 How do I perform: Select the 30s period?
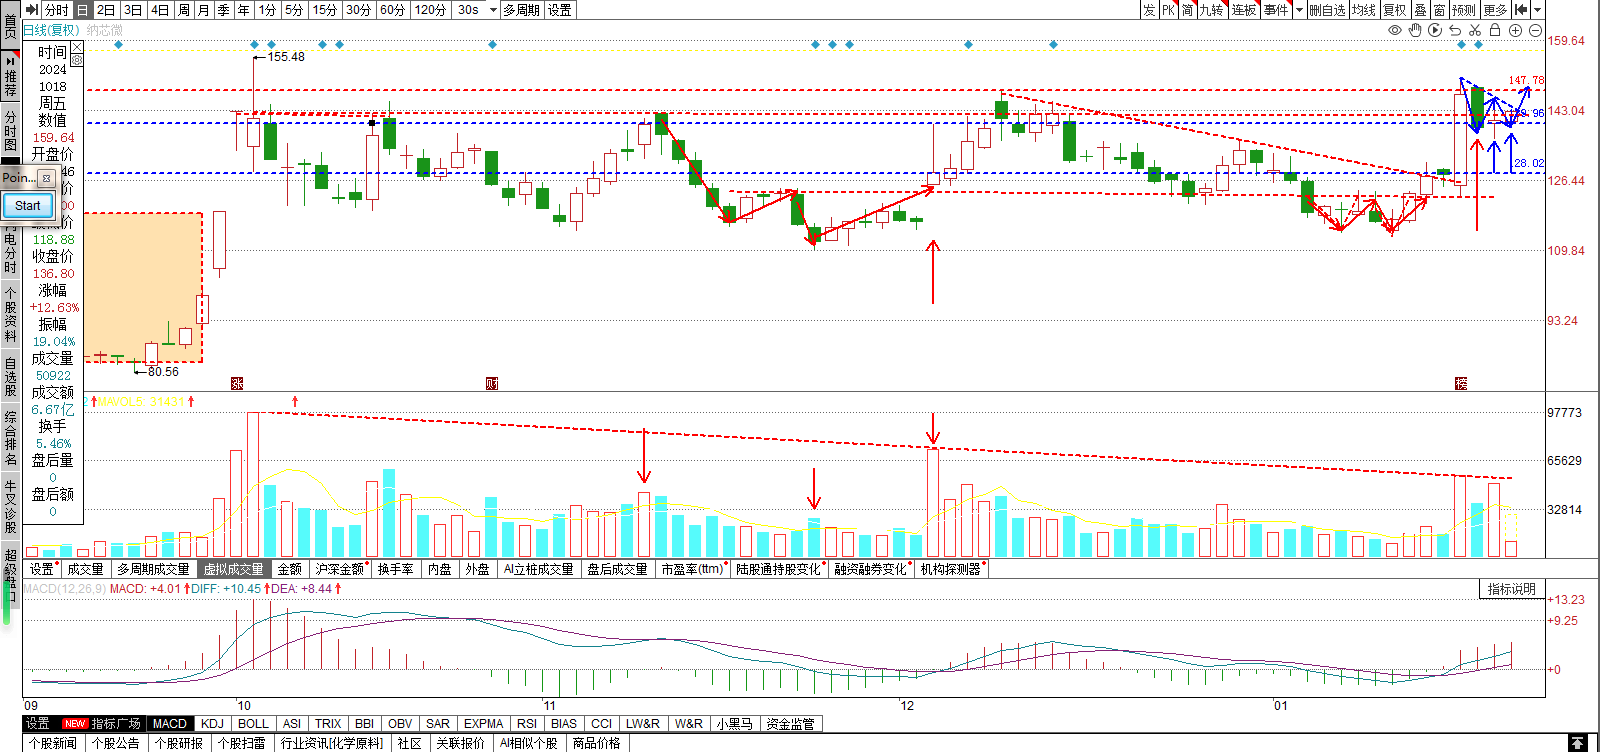click(468, 9)
